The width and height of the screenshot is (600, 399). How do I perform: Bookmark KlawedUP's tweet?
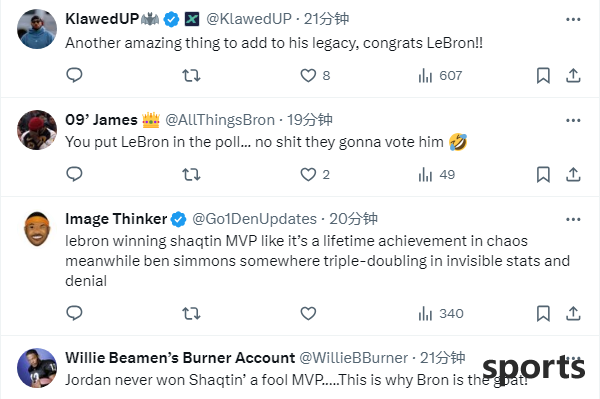point(543,75)
